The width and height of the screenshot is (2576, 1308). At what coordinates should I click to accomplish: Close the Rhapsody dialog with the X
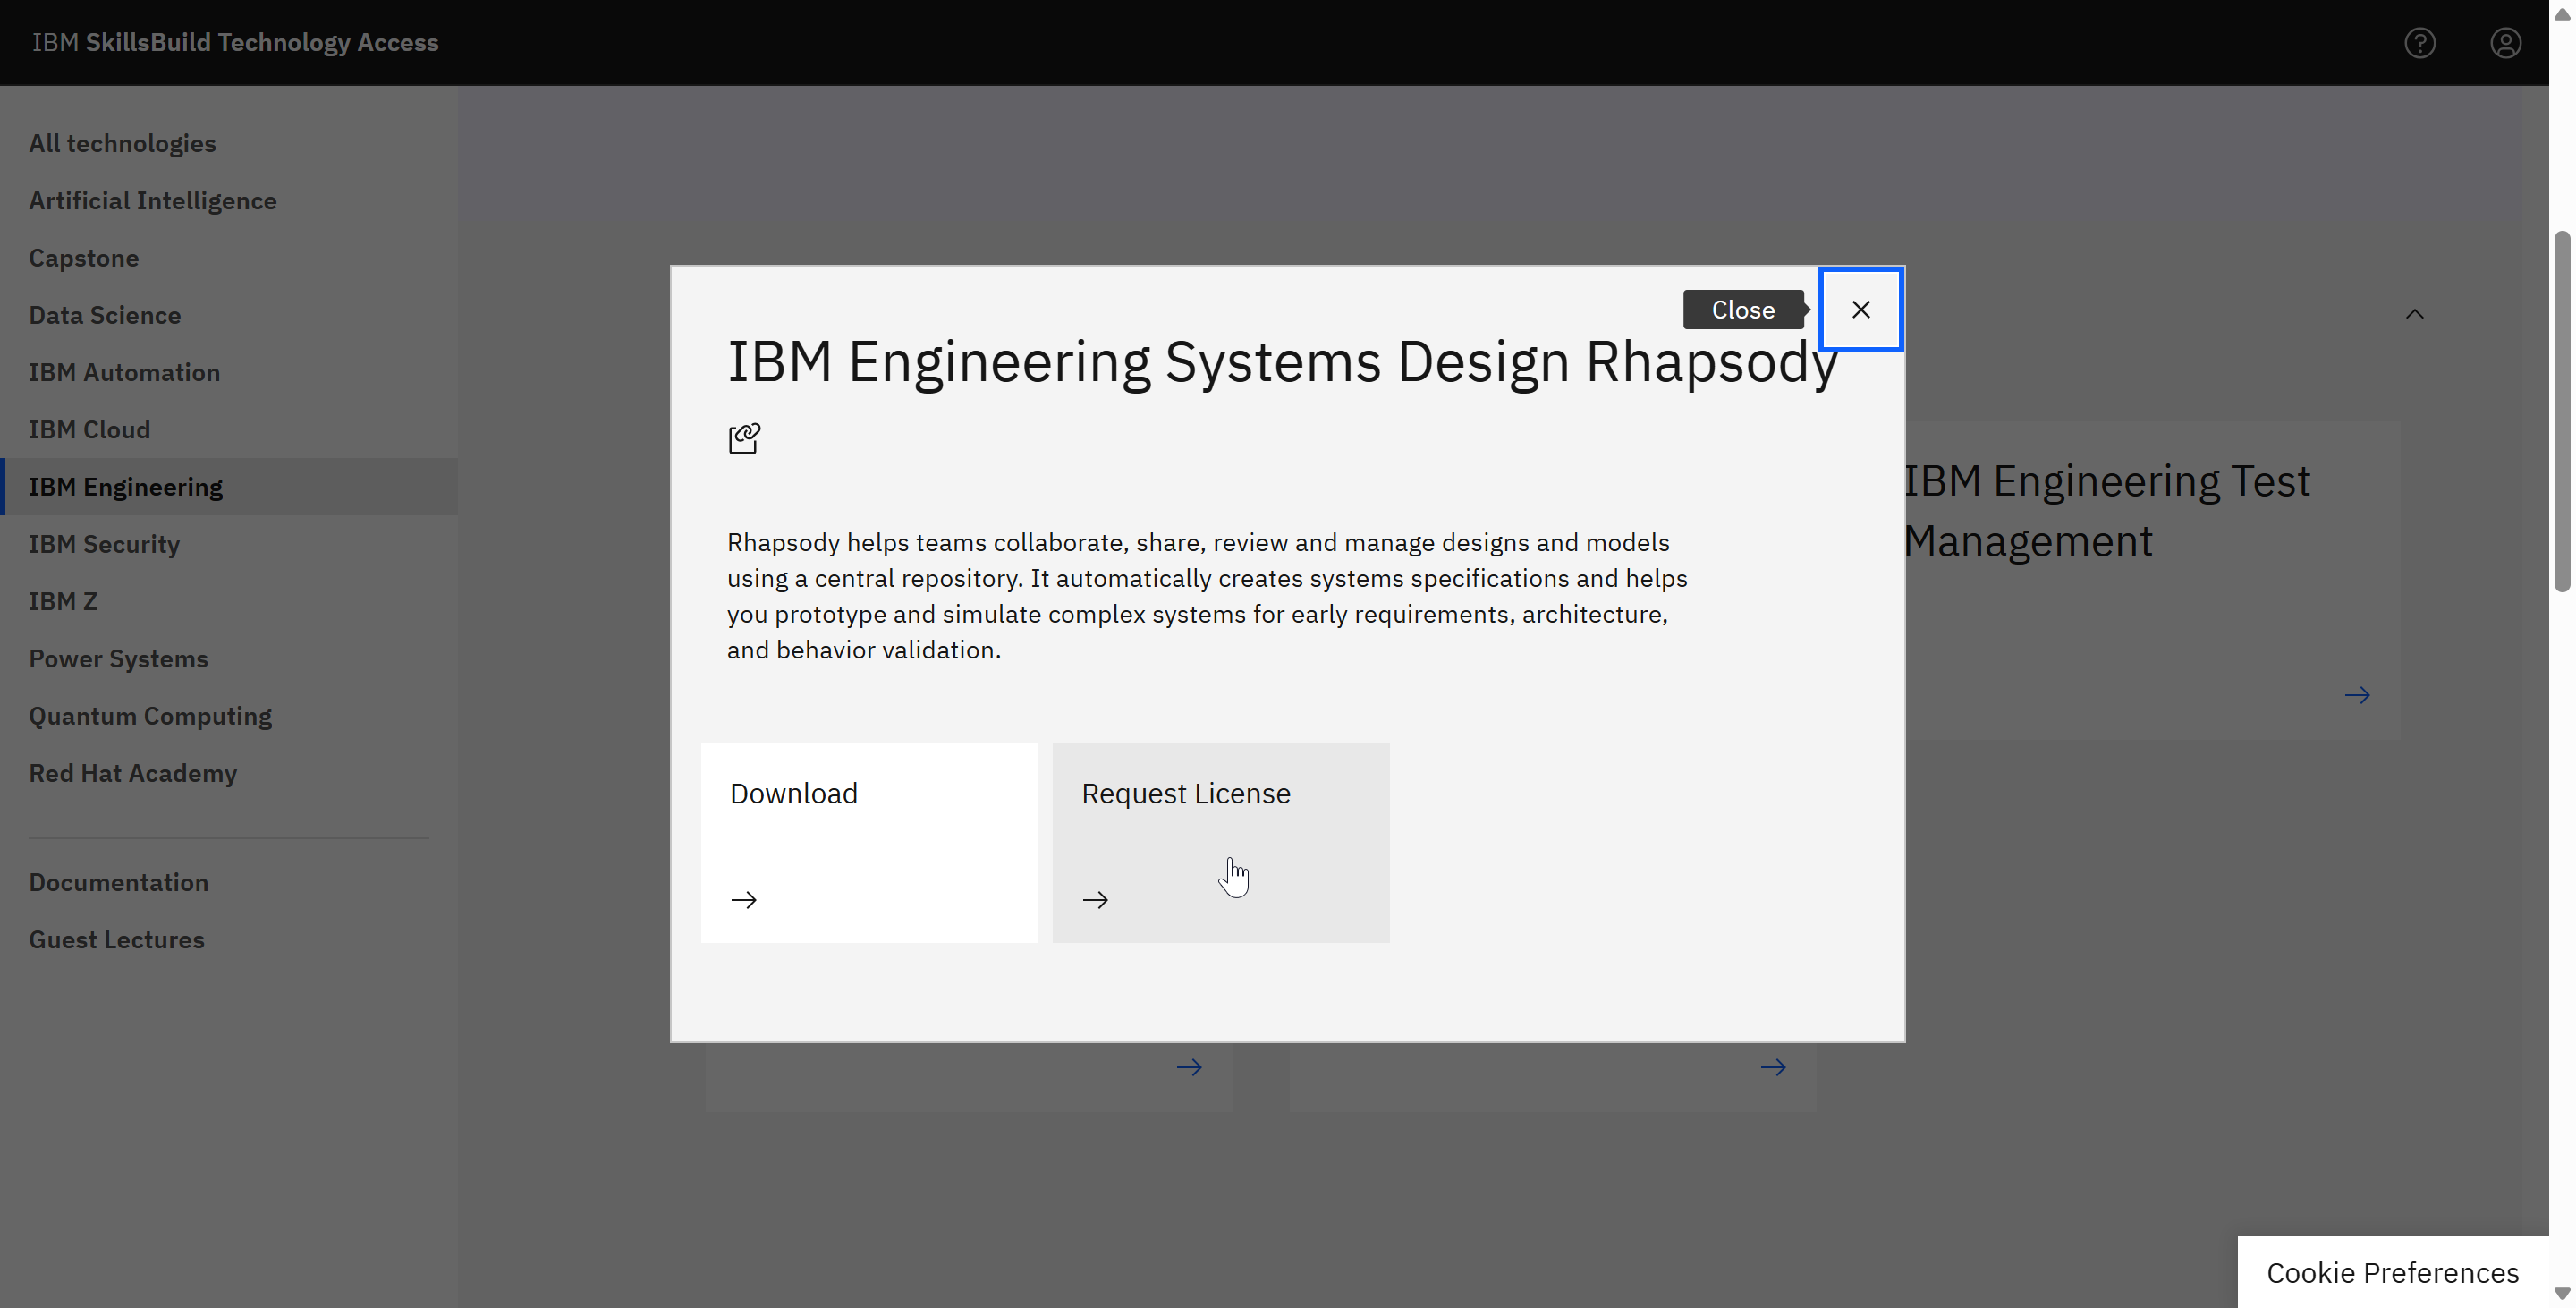click(x=1860, y=310)
